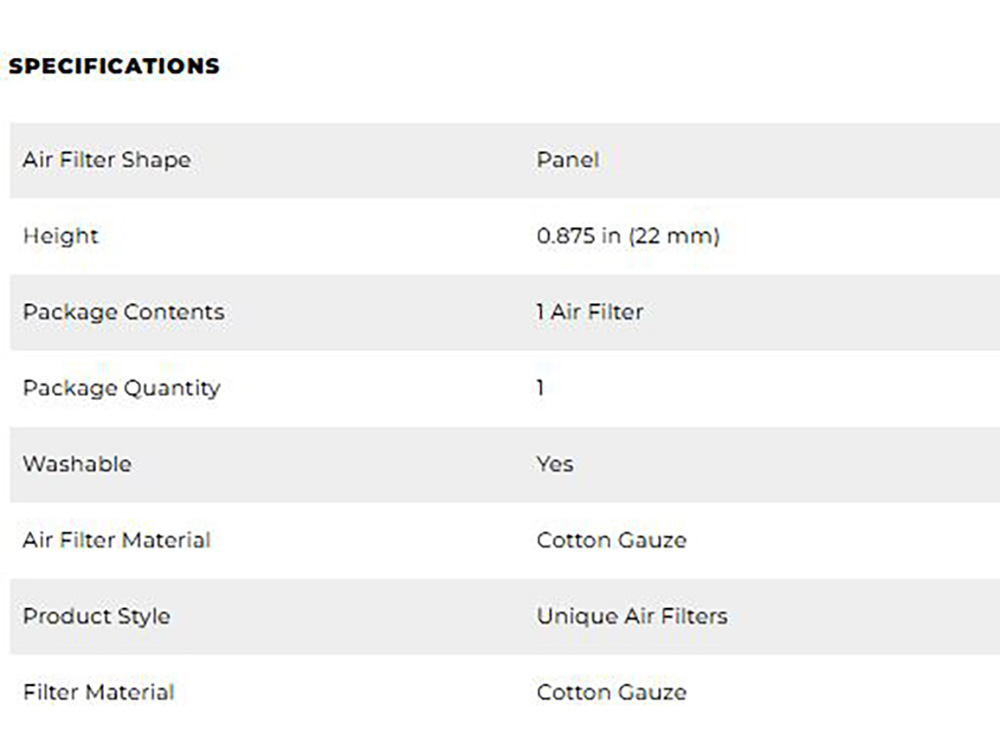Click Cotton Gauze in the bottom row
This screenshot has height=750, width=1000.
click(611, 692)
